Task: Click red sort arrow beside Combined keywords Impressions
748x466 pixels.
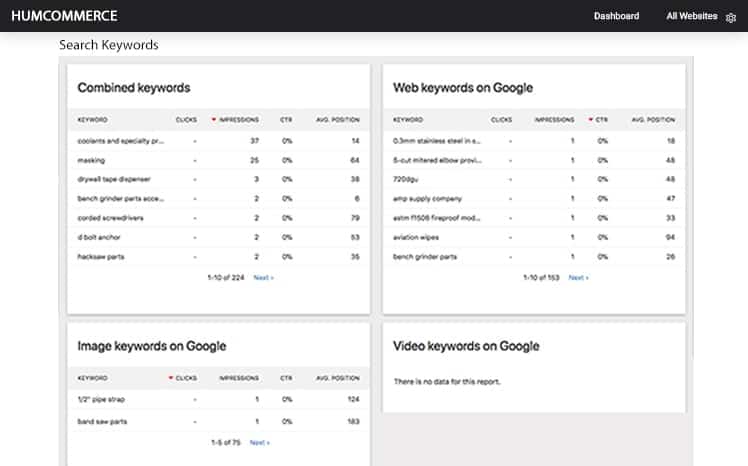Action: [x=213, y=120]
